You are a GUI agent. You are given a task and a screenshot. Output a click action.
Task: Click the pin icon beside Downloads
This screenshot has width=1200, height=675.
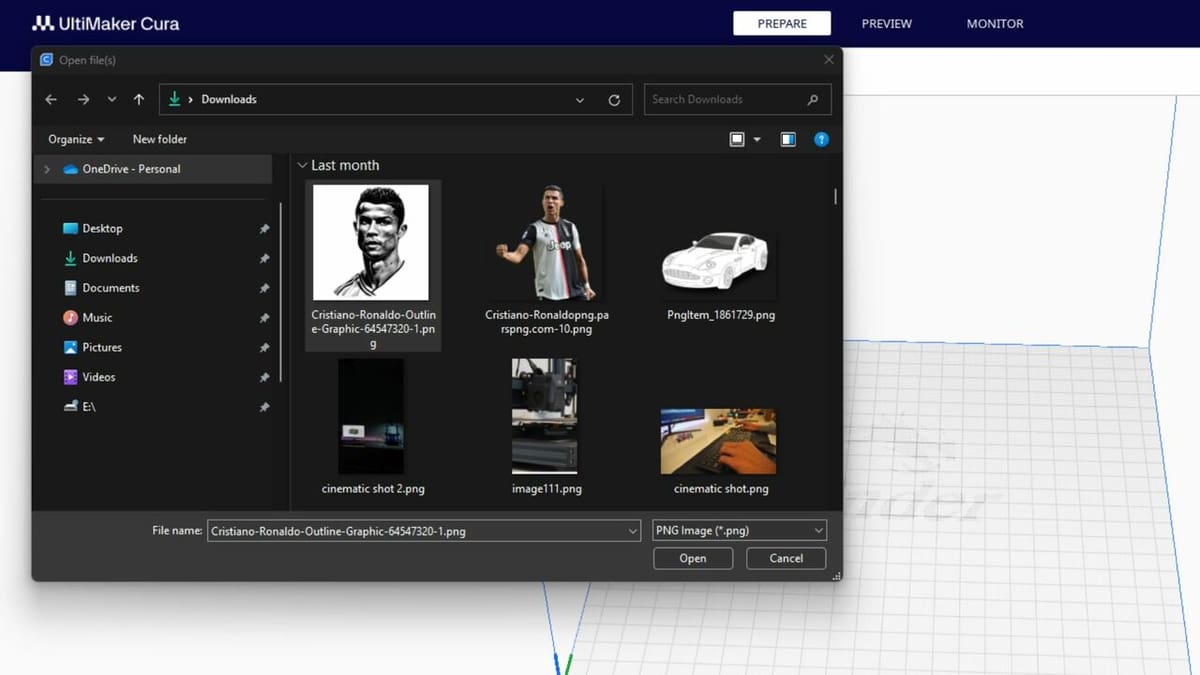pyautogui.click(x=264, y=259)
